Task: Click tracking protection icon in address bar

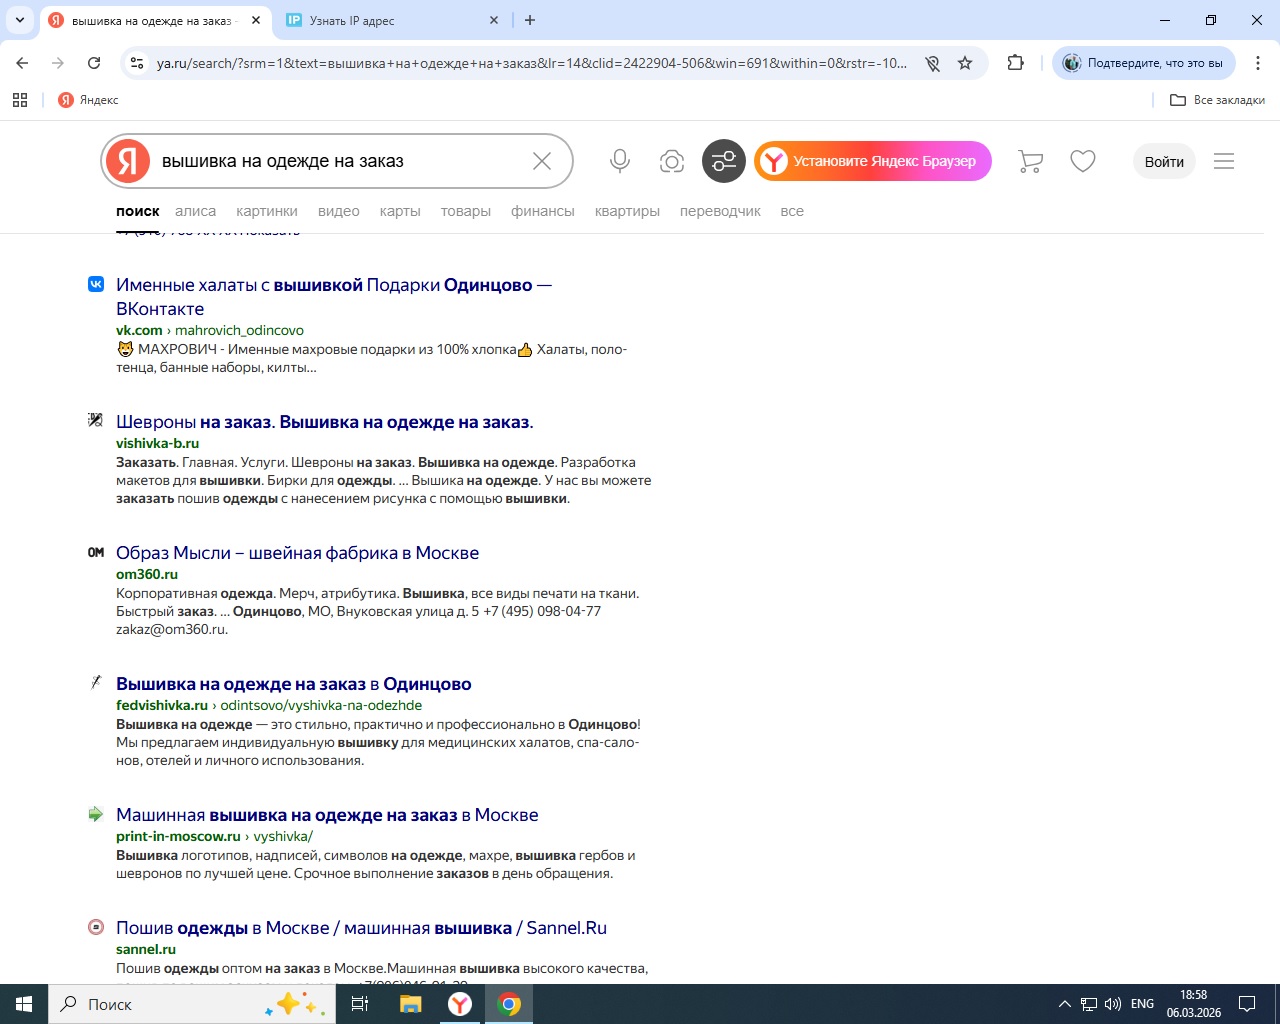Action: [x=932, y=63]
